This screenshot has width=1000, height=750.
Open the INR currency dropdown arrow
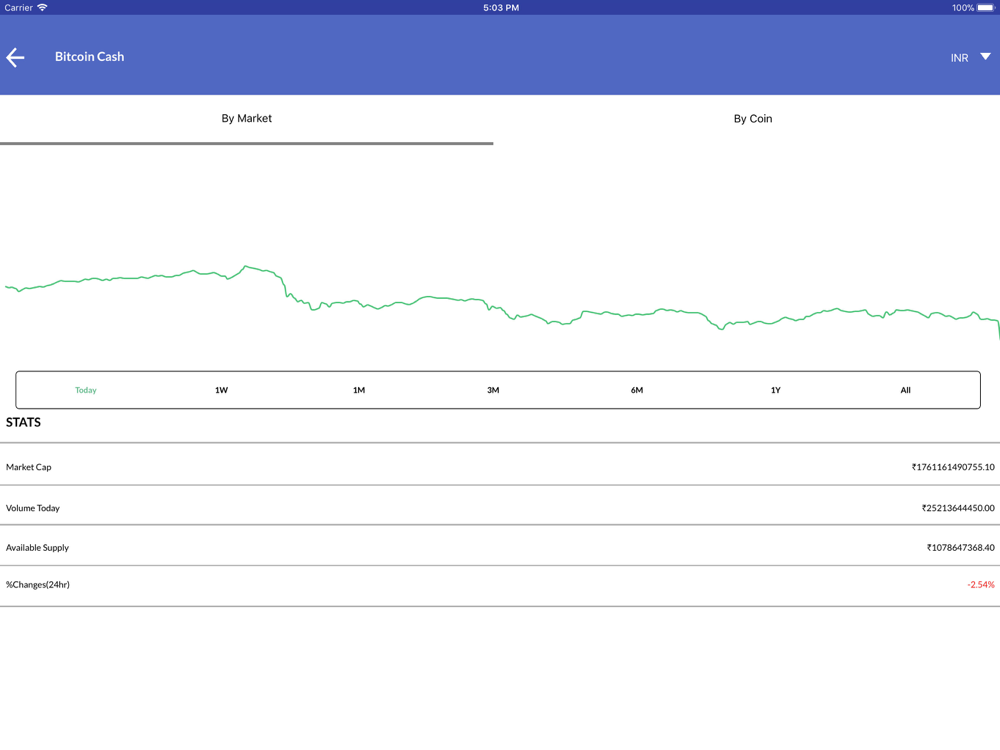[x=985, y=57]
